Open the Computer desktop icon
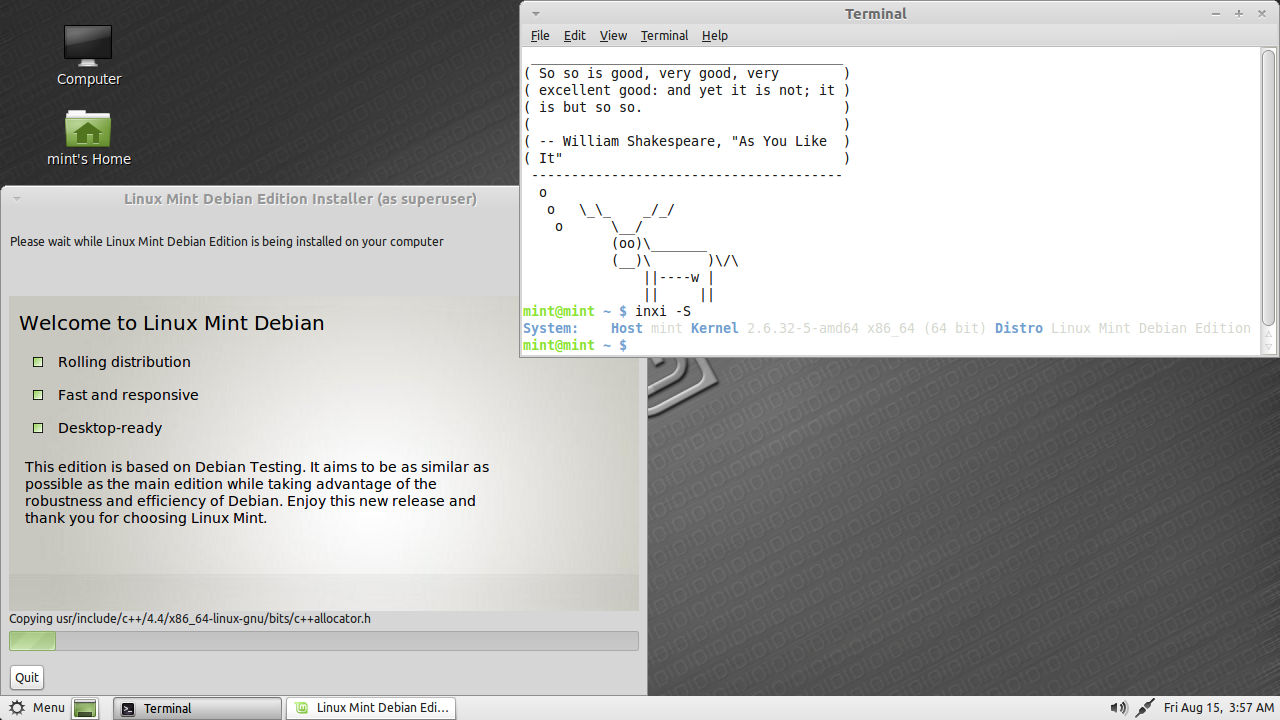 [88, 45]
